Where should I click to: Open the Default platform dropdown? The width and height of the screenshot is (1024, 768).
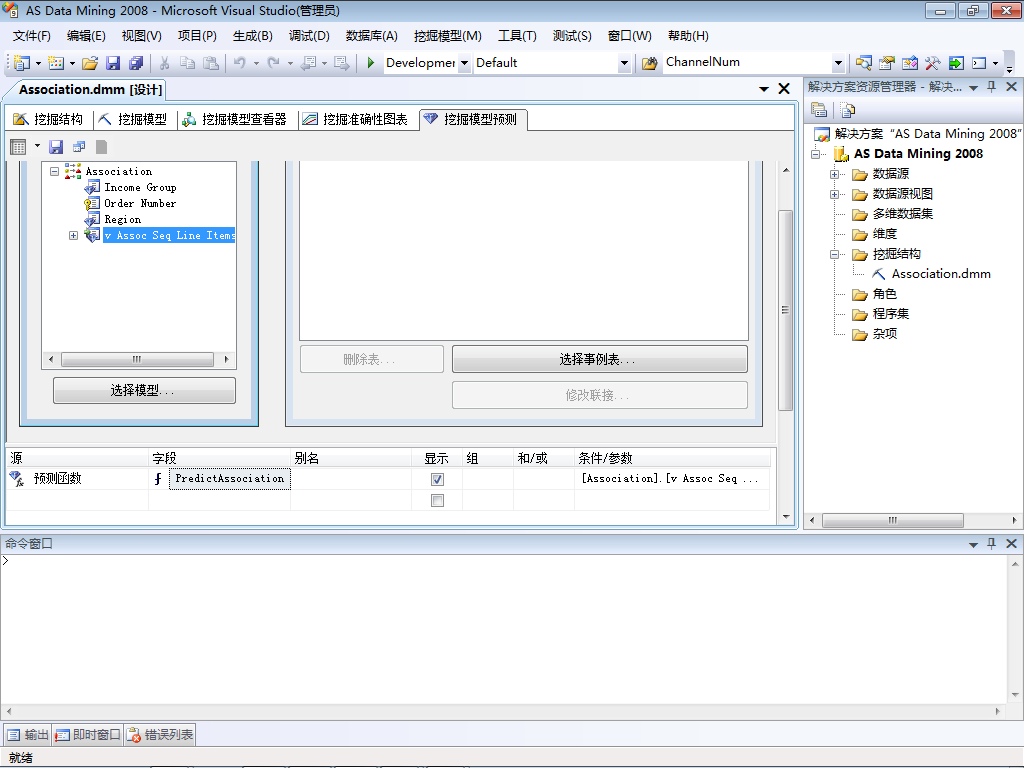pos(624,63)
